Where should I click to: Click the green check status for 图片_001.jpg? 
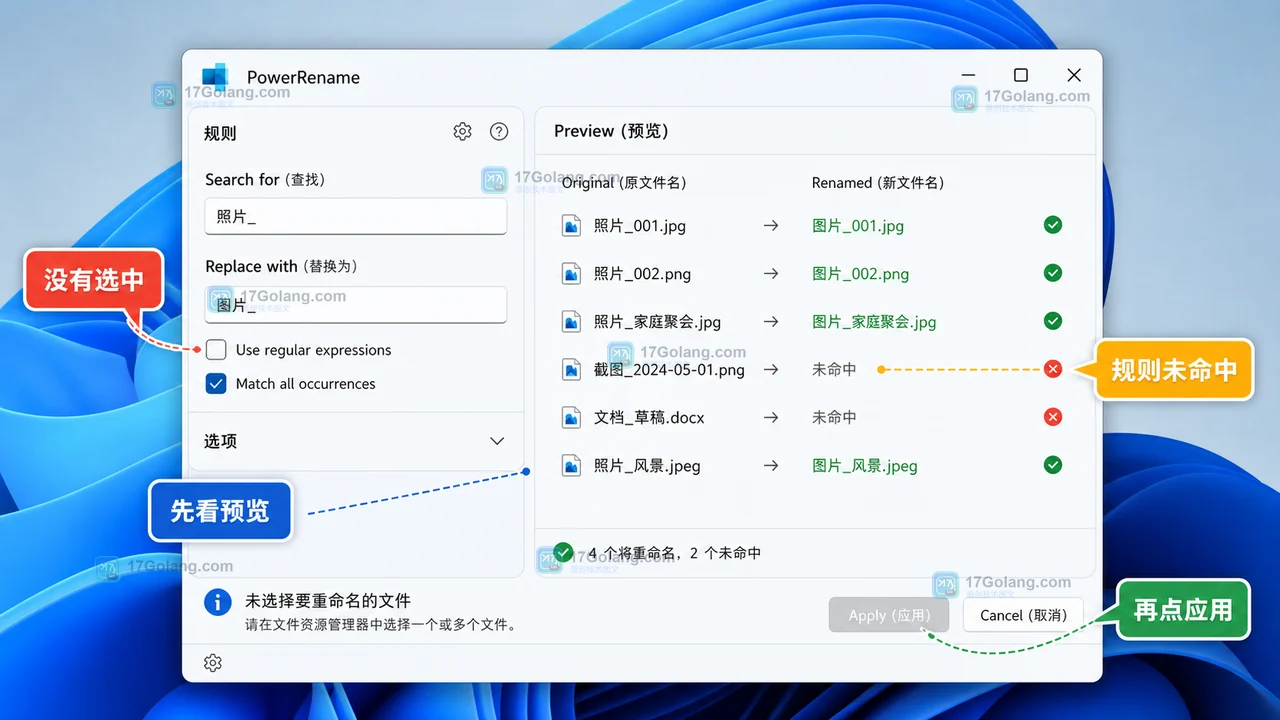pyautogui.click(x=1053, y=225)
